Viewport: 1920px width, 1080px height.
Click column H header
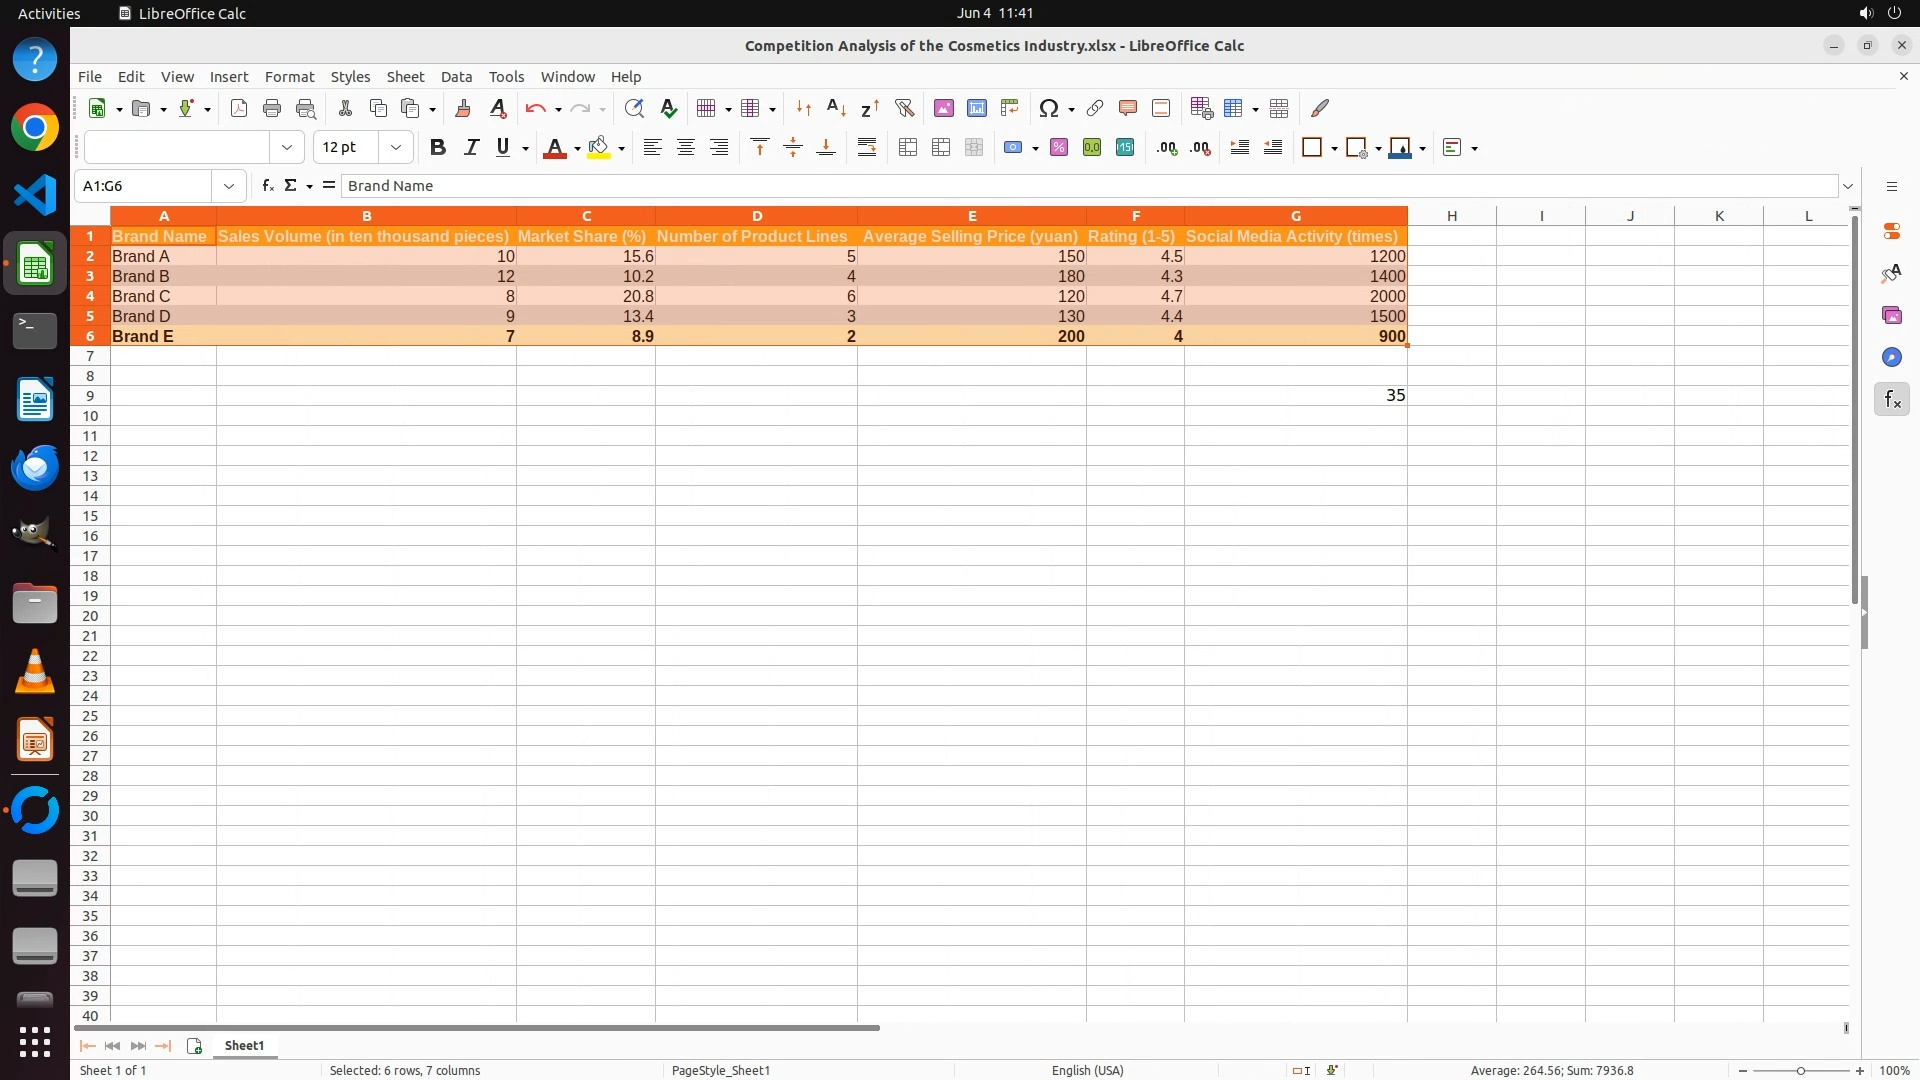coord(1451,216)
